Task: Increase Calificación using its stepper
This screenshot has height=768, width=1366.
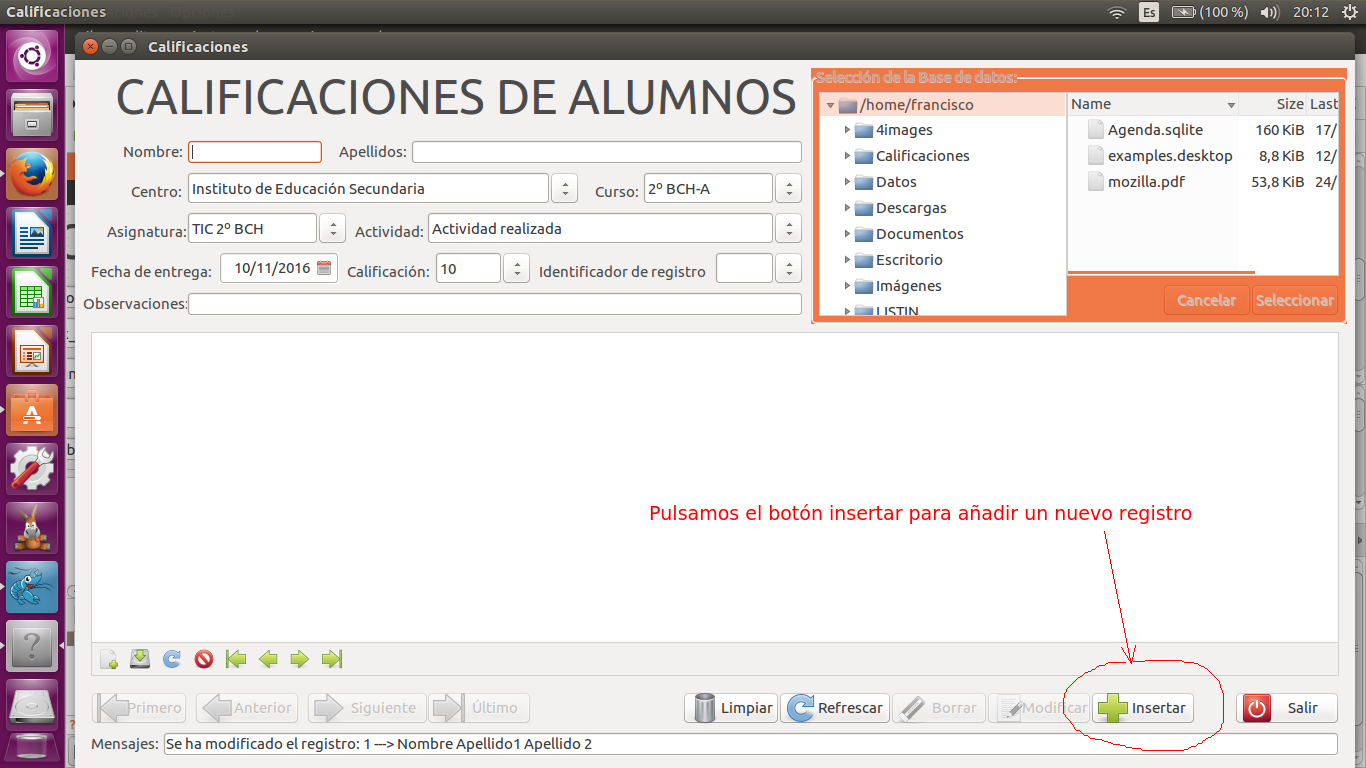Action: point(516,261)
